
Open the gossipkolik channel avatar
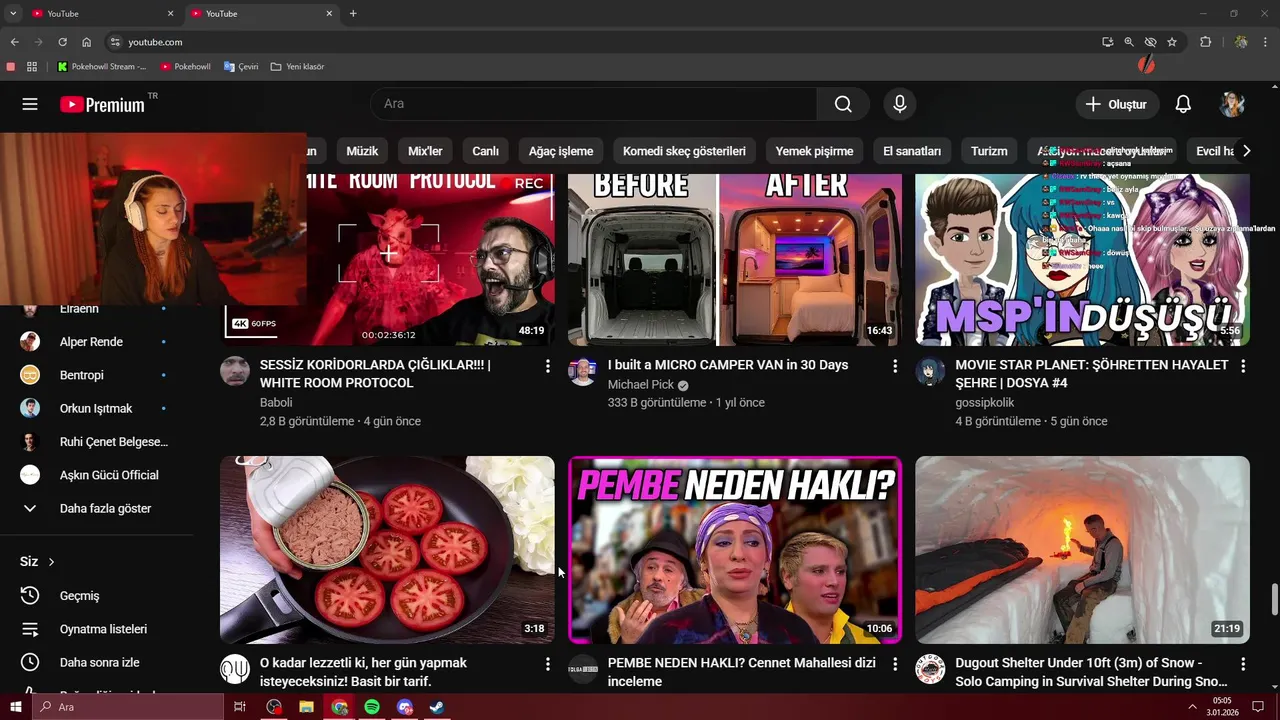pos(930,371)
